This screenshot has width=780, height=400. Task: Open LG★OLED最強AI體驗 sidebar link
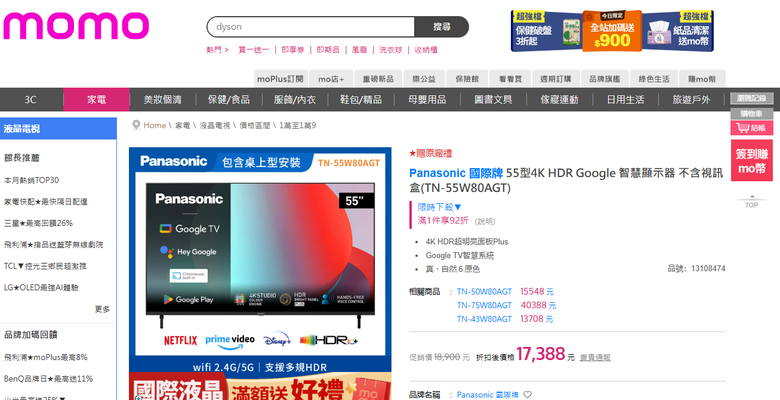click(41, 288)
